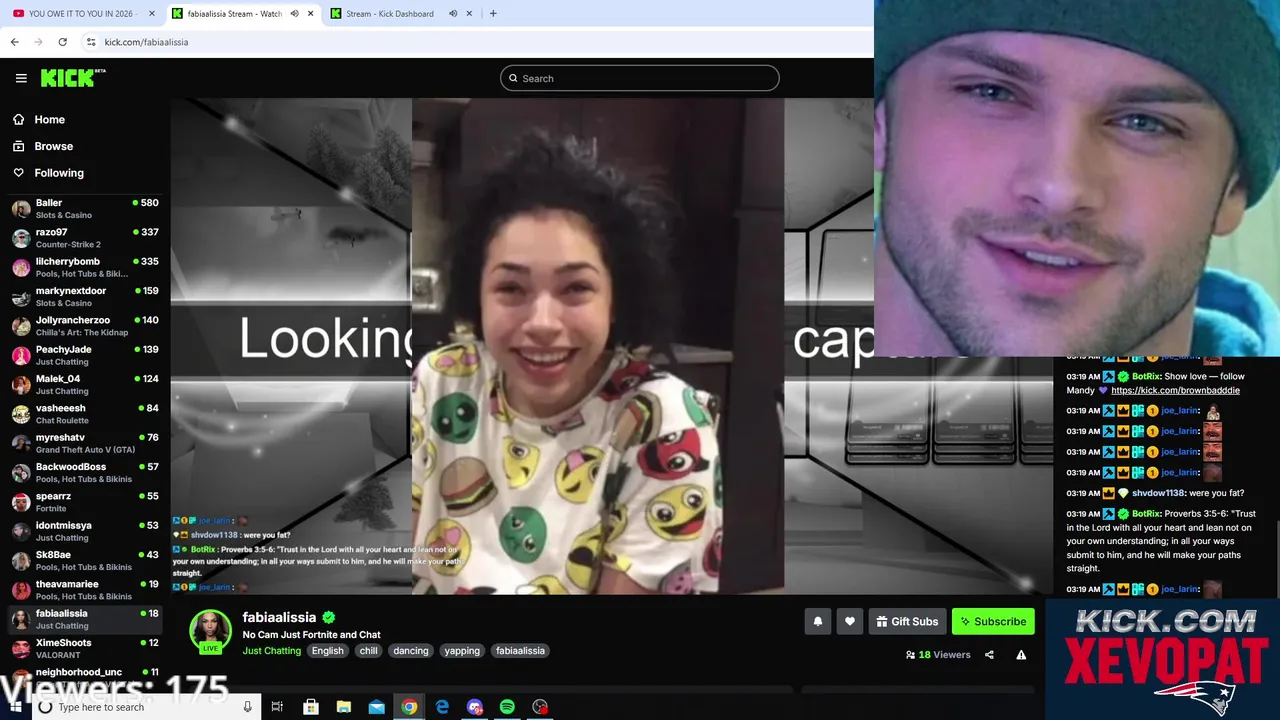This screenshot has width=1280, height=720.
Task: Open spearrz channel in sidebar
Action: point(85,502)
